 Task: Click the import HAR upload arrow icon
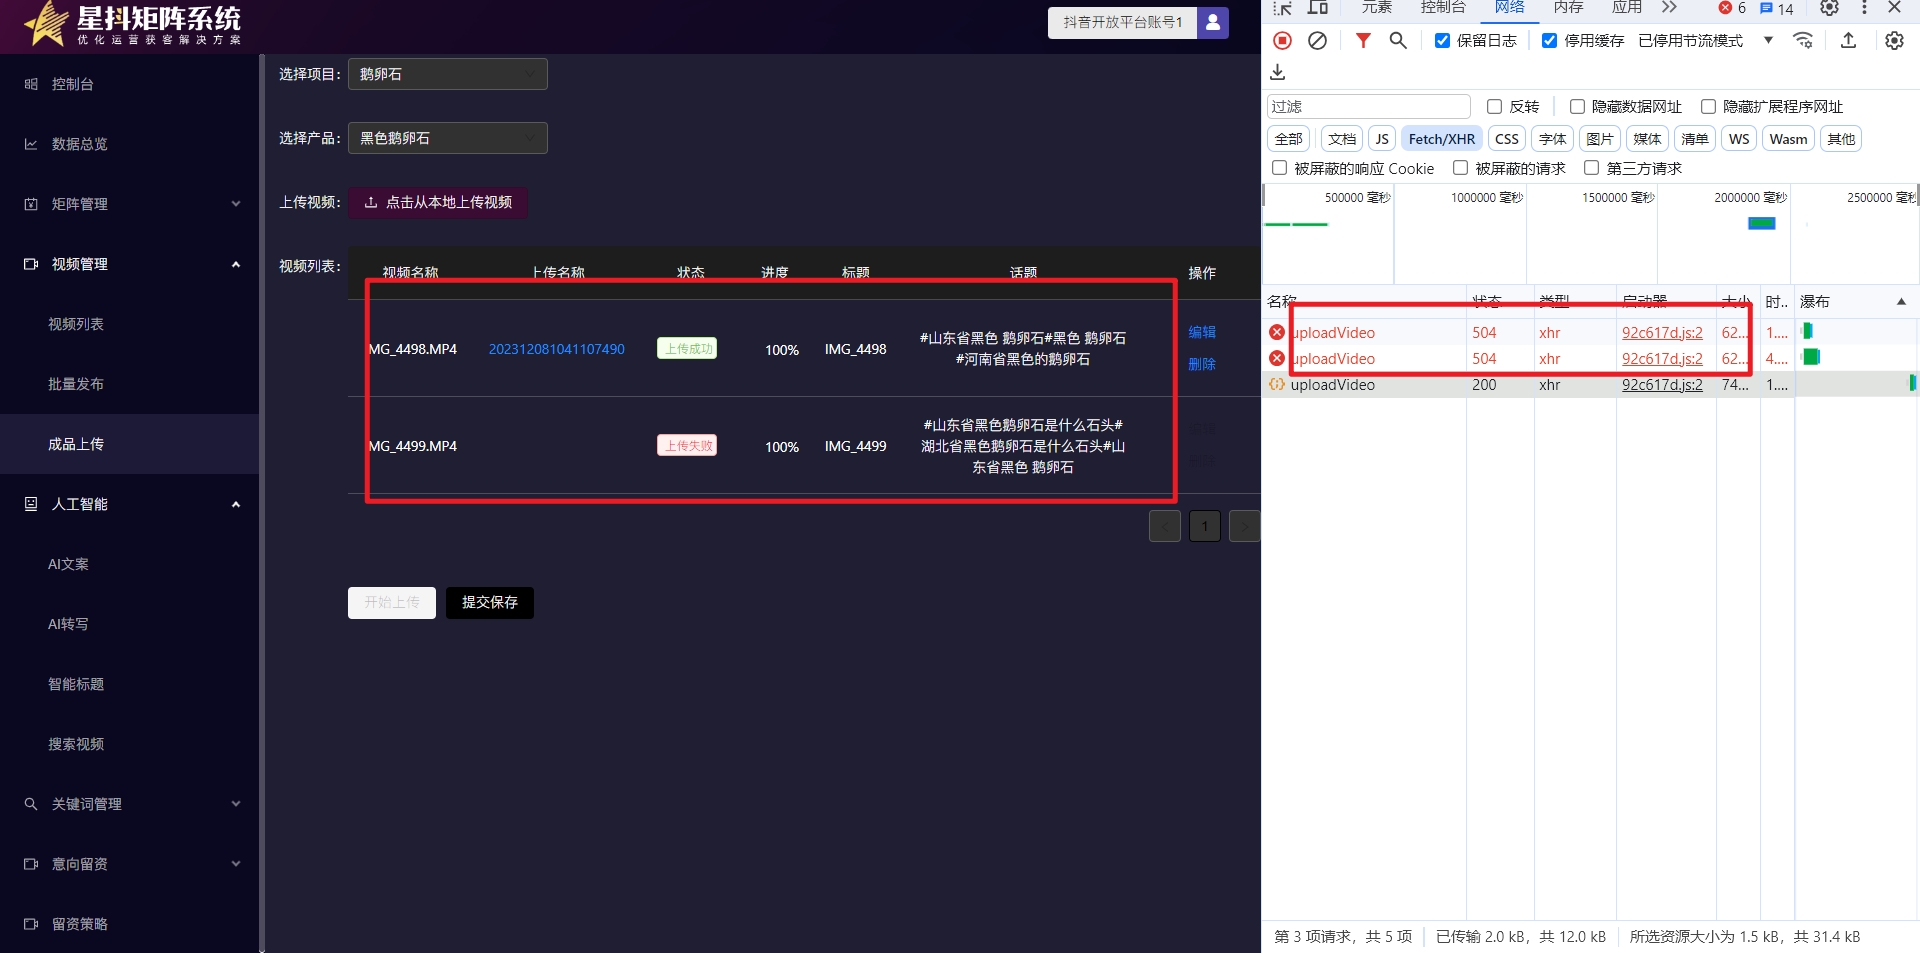tap(1848, 40)
